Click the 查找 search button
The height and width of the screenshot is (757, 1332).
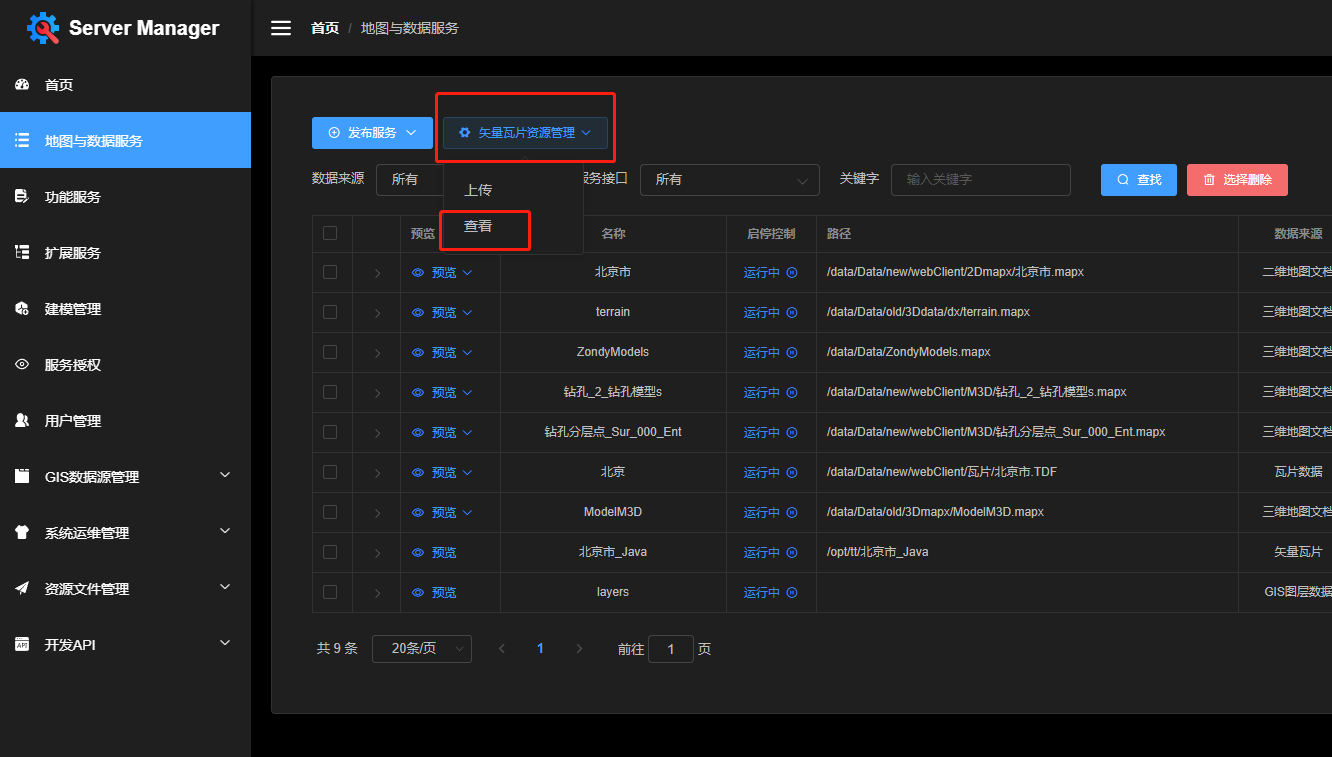[x=1139, y=180]
